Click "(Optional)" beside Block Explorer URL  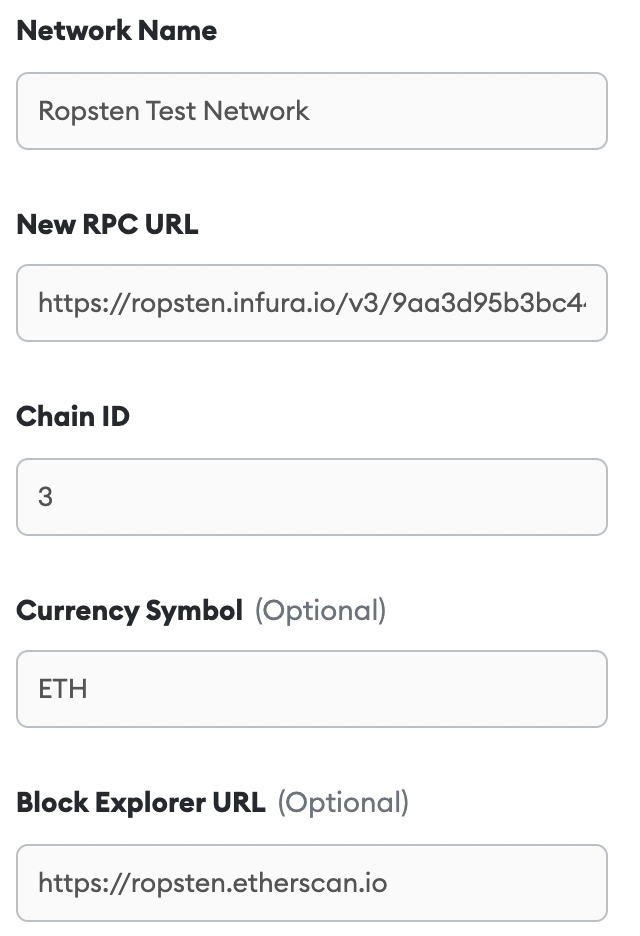pyautogui.click(x=343, y=802)
